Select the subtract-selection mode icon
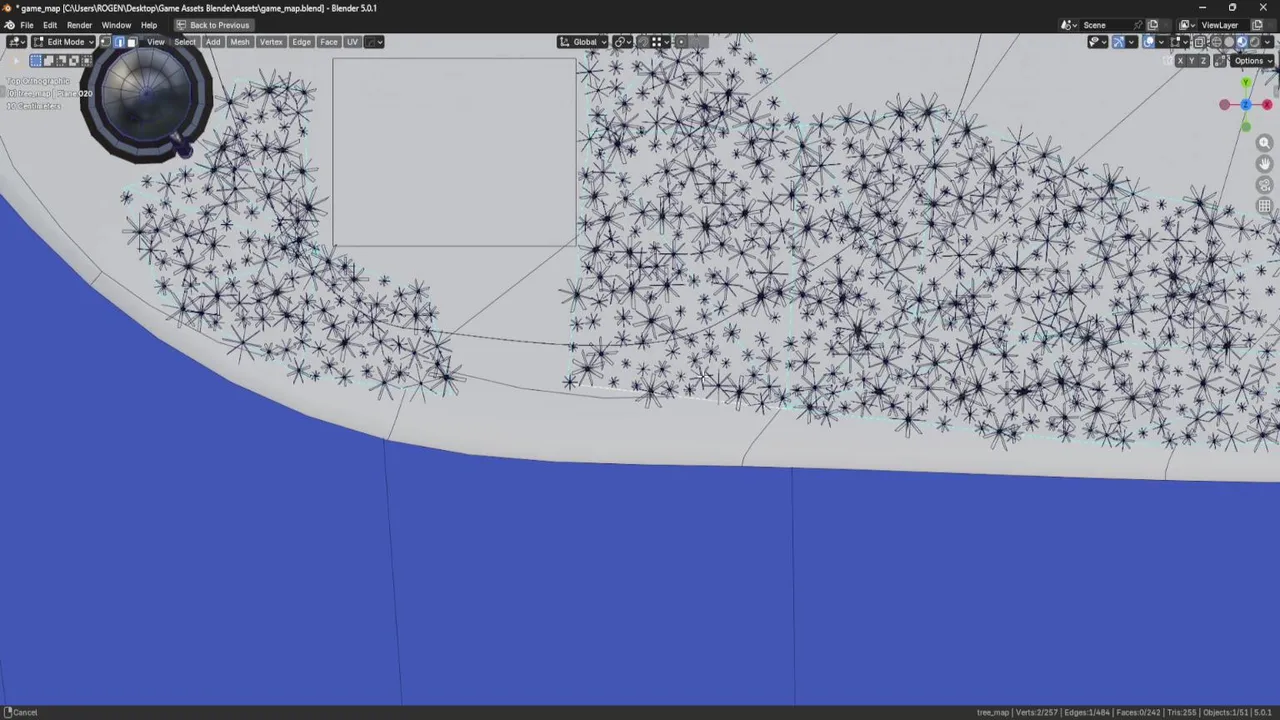1280x720 pixels. 61,61
